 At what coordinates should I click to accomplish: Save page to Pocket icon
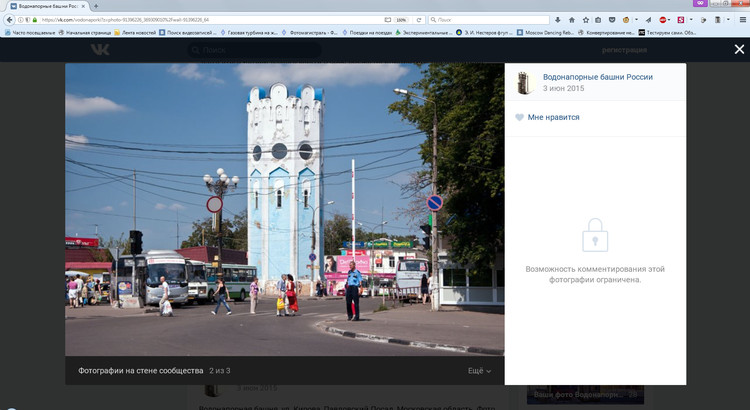(x=612, y=20)
